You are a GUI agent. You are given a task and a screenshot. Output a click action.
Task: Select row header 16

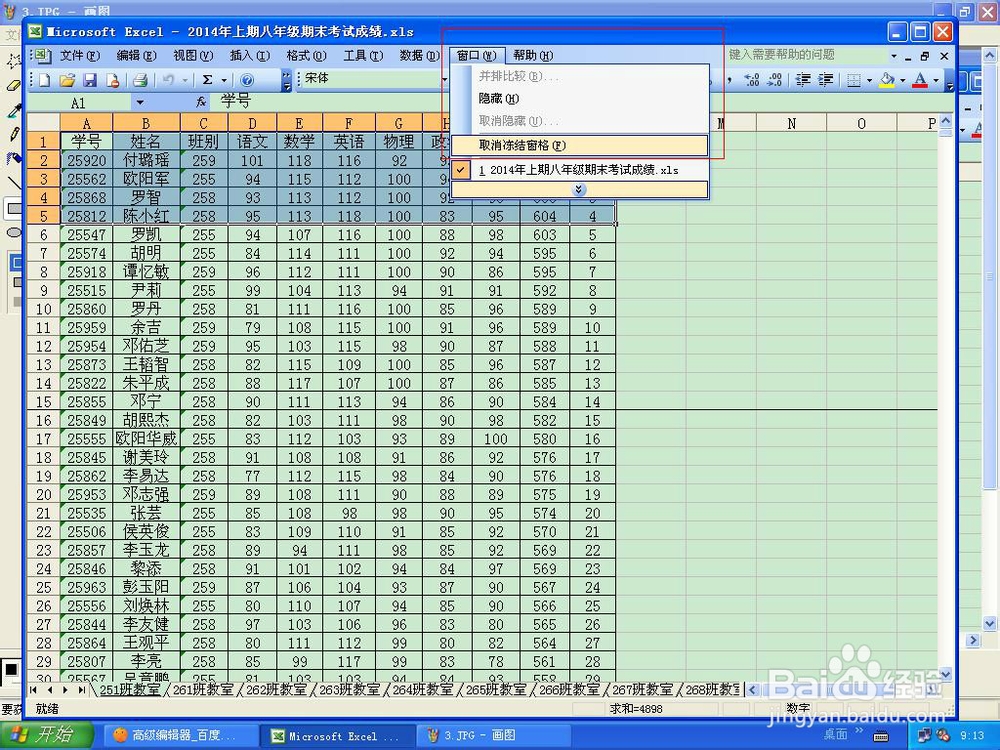43,421
